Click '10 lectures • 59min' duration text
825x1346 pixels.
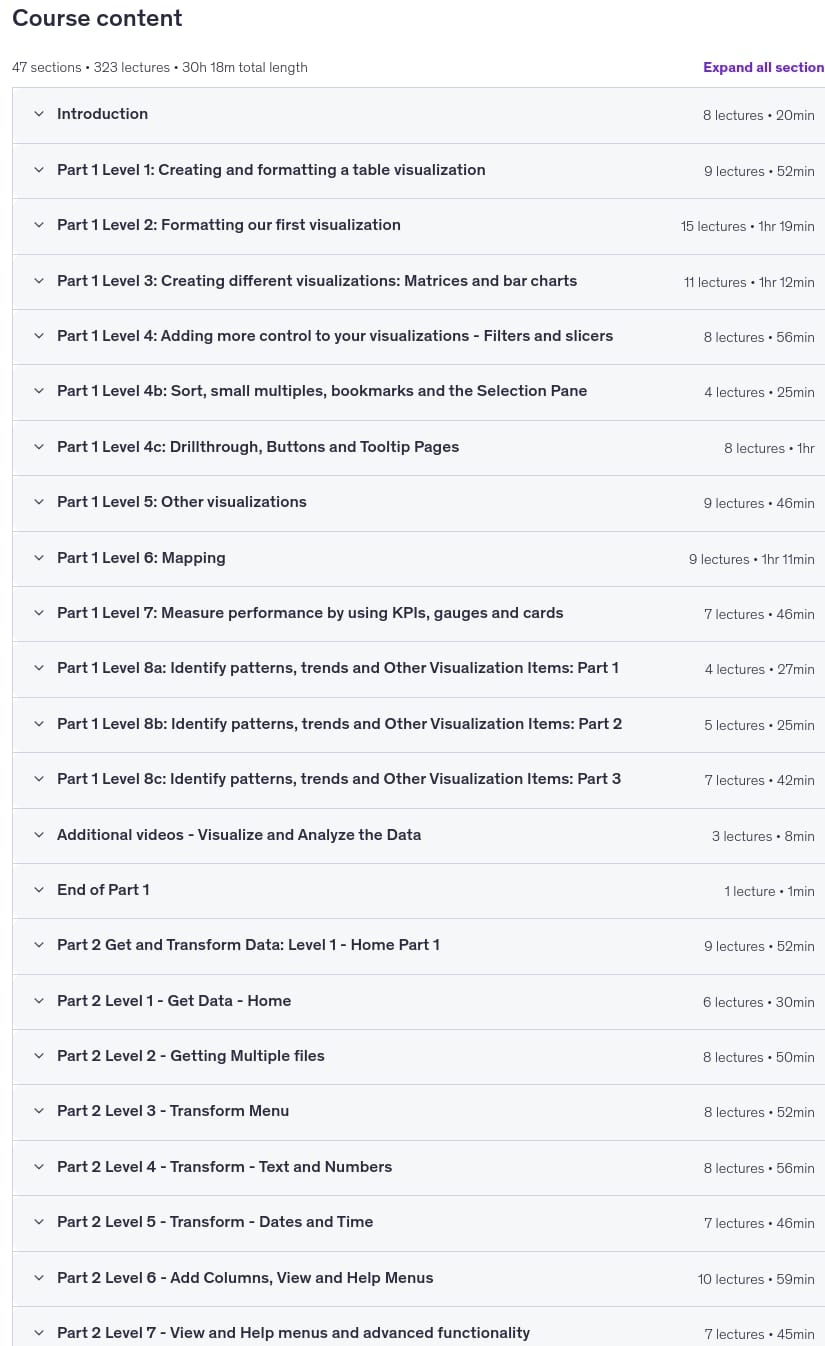tap(756, 1279)
